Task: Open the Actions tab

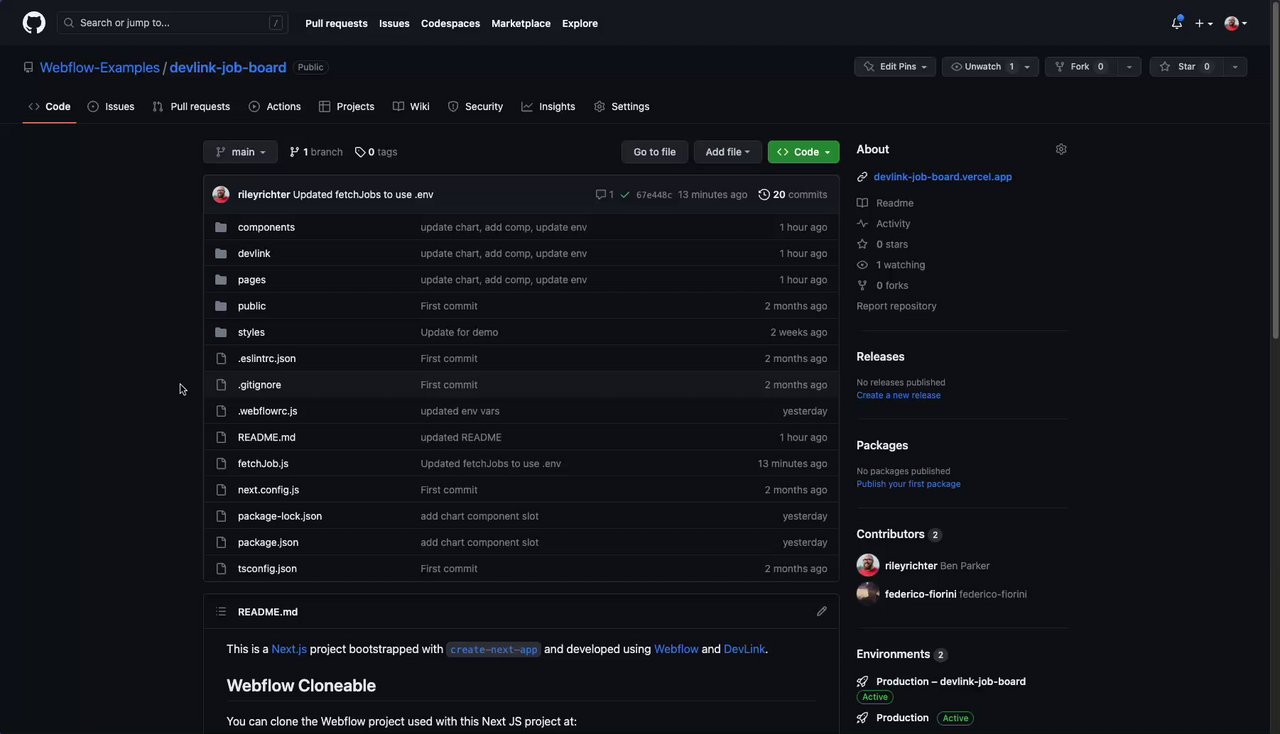Action: point(275,106)
